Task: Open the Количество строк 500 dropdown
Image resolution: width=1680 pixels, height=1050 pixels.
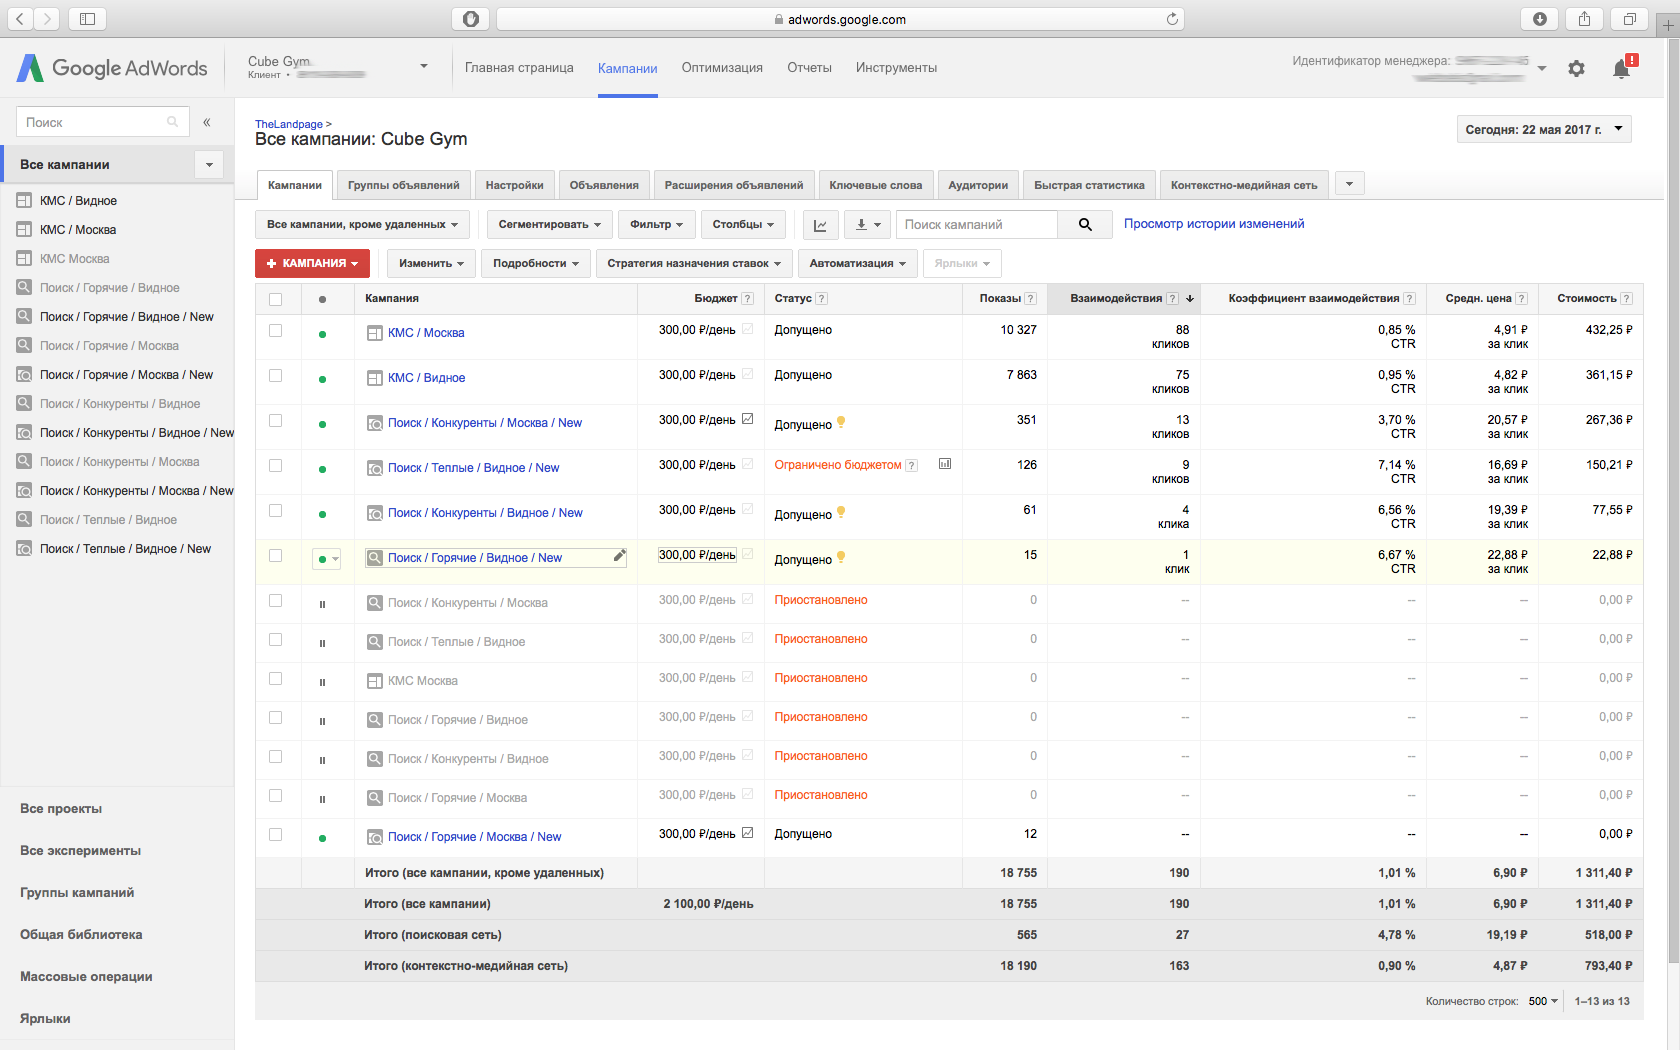Action: click(1543, 1001)
